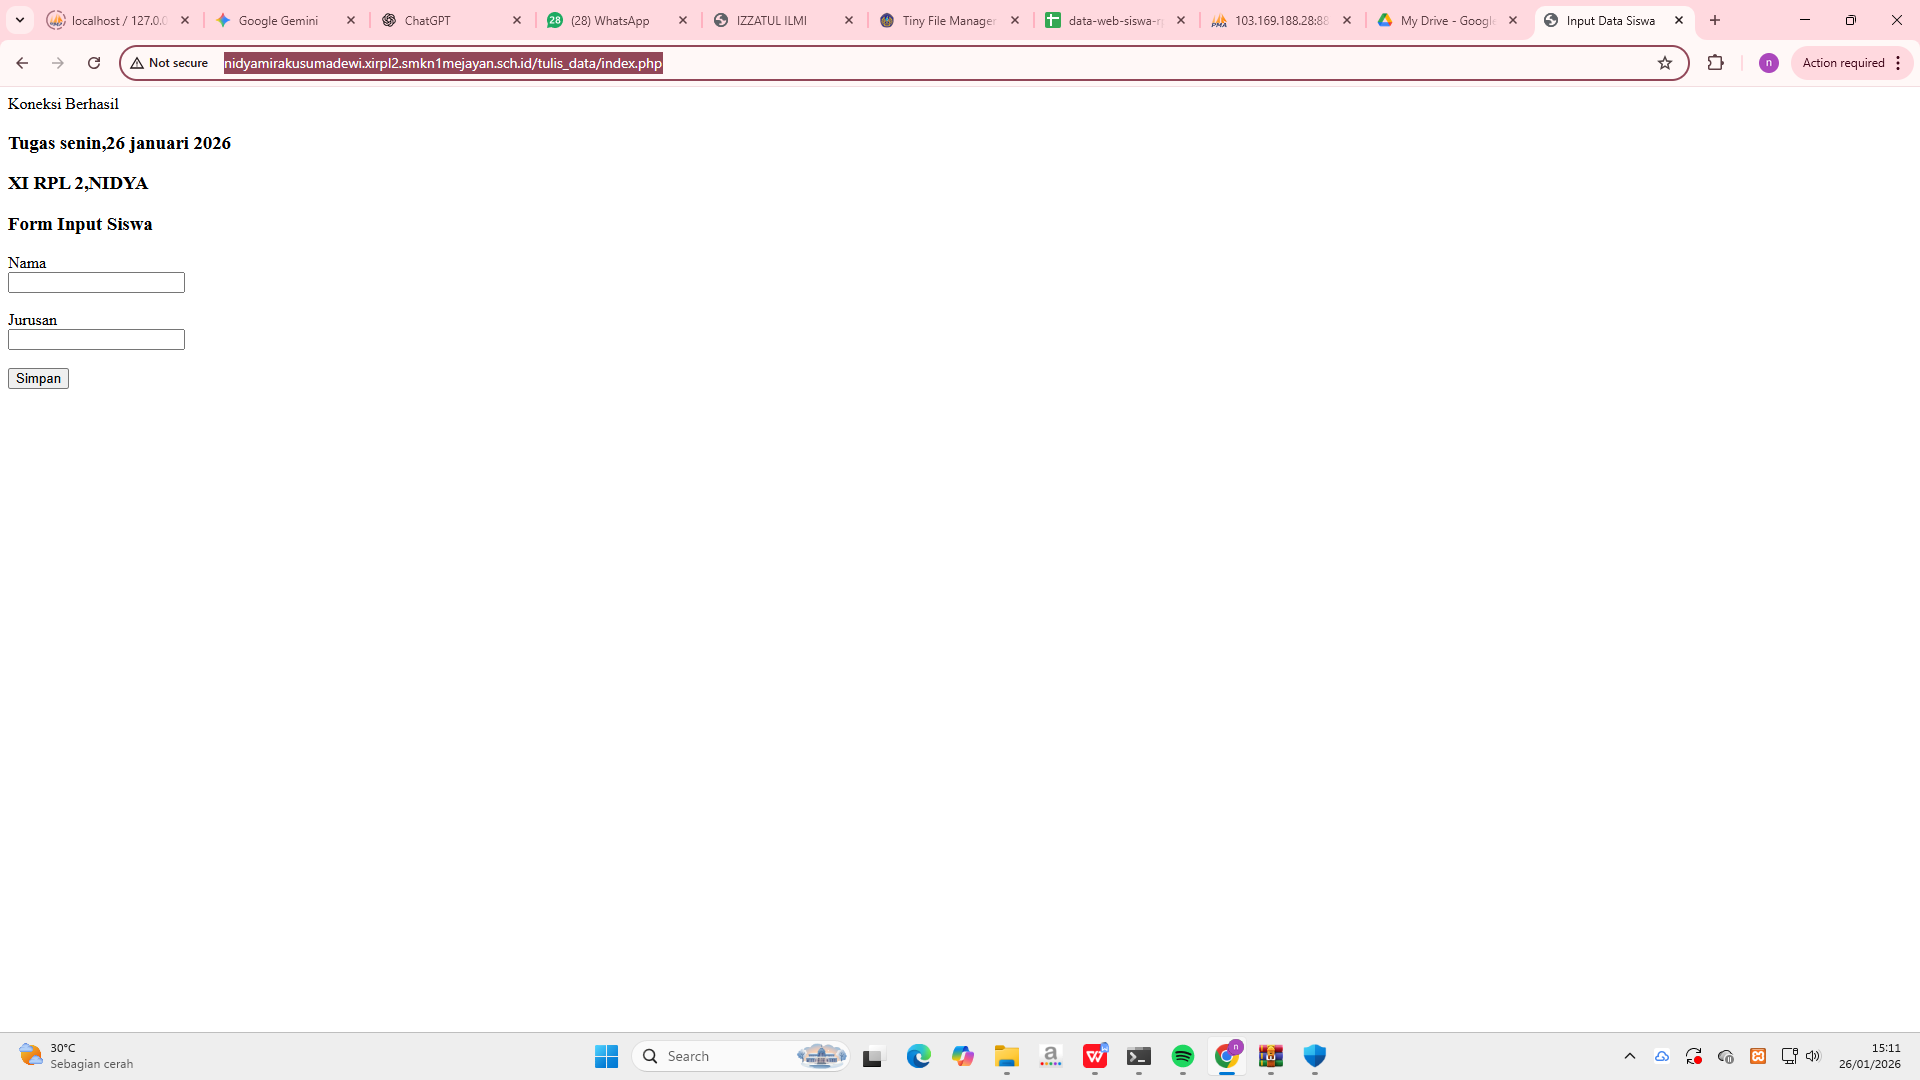
Task: Switch to the Tiny File Manager tab
Action: coord(940,20)
